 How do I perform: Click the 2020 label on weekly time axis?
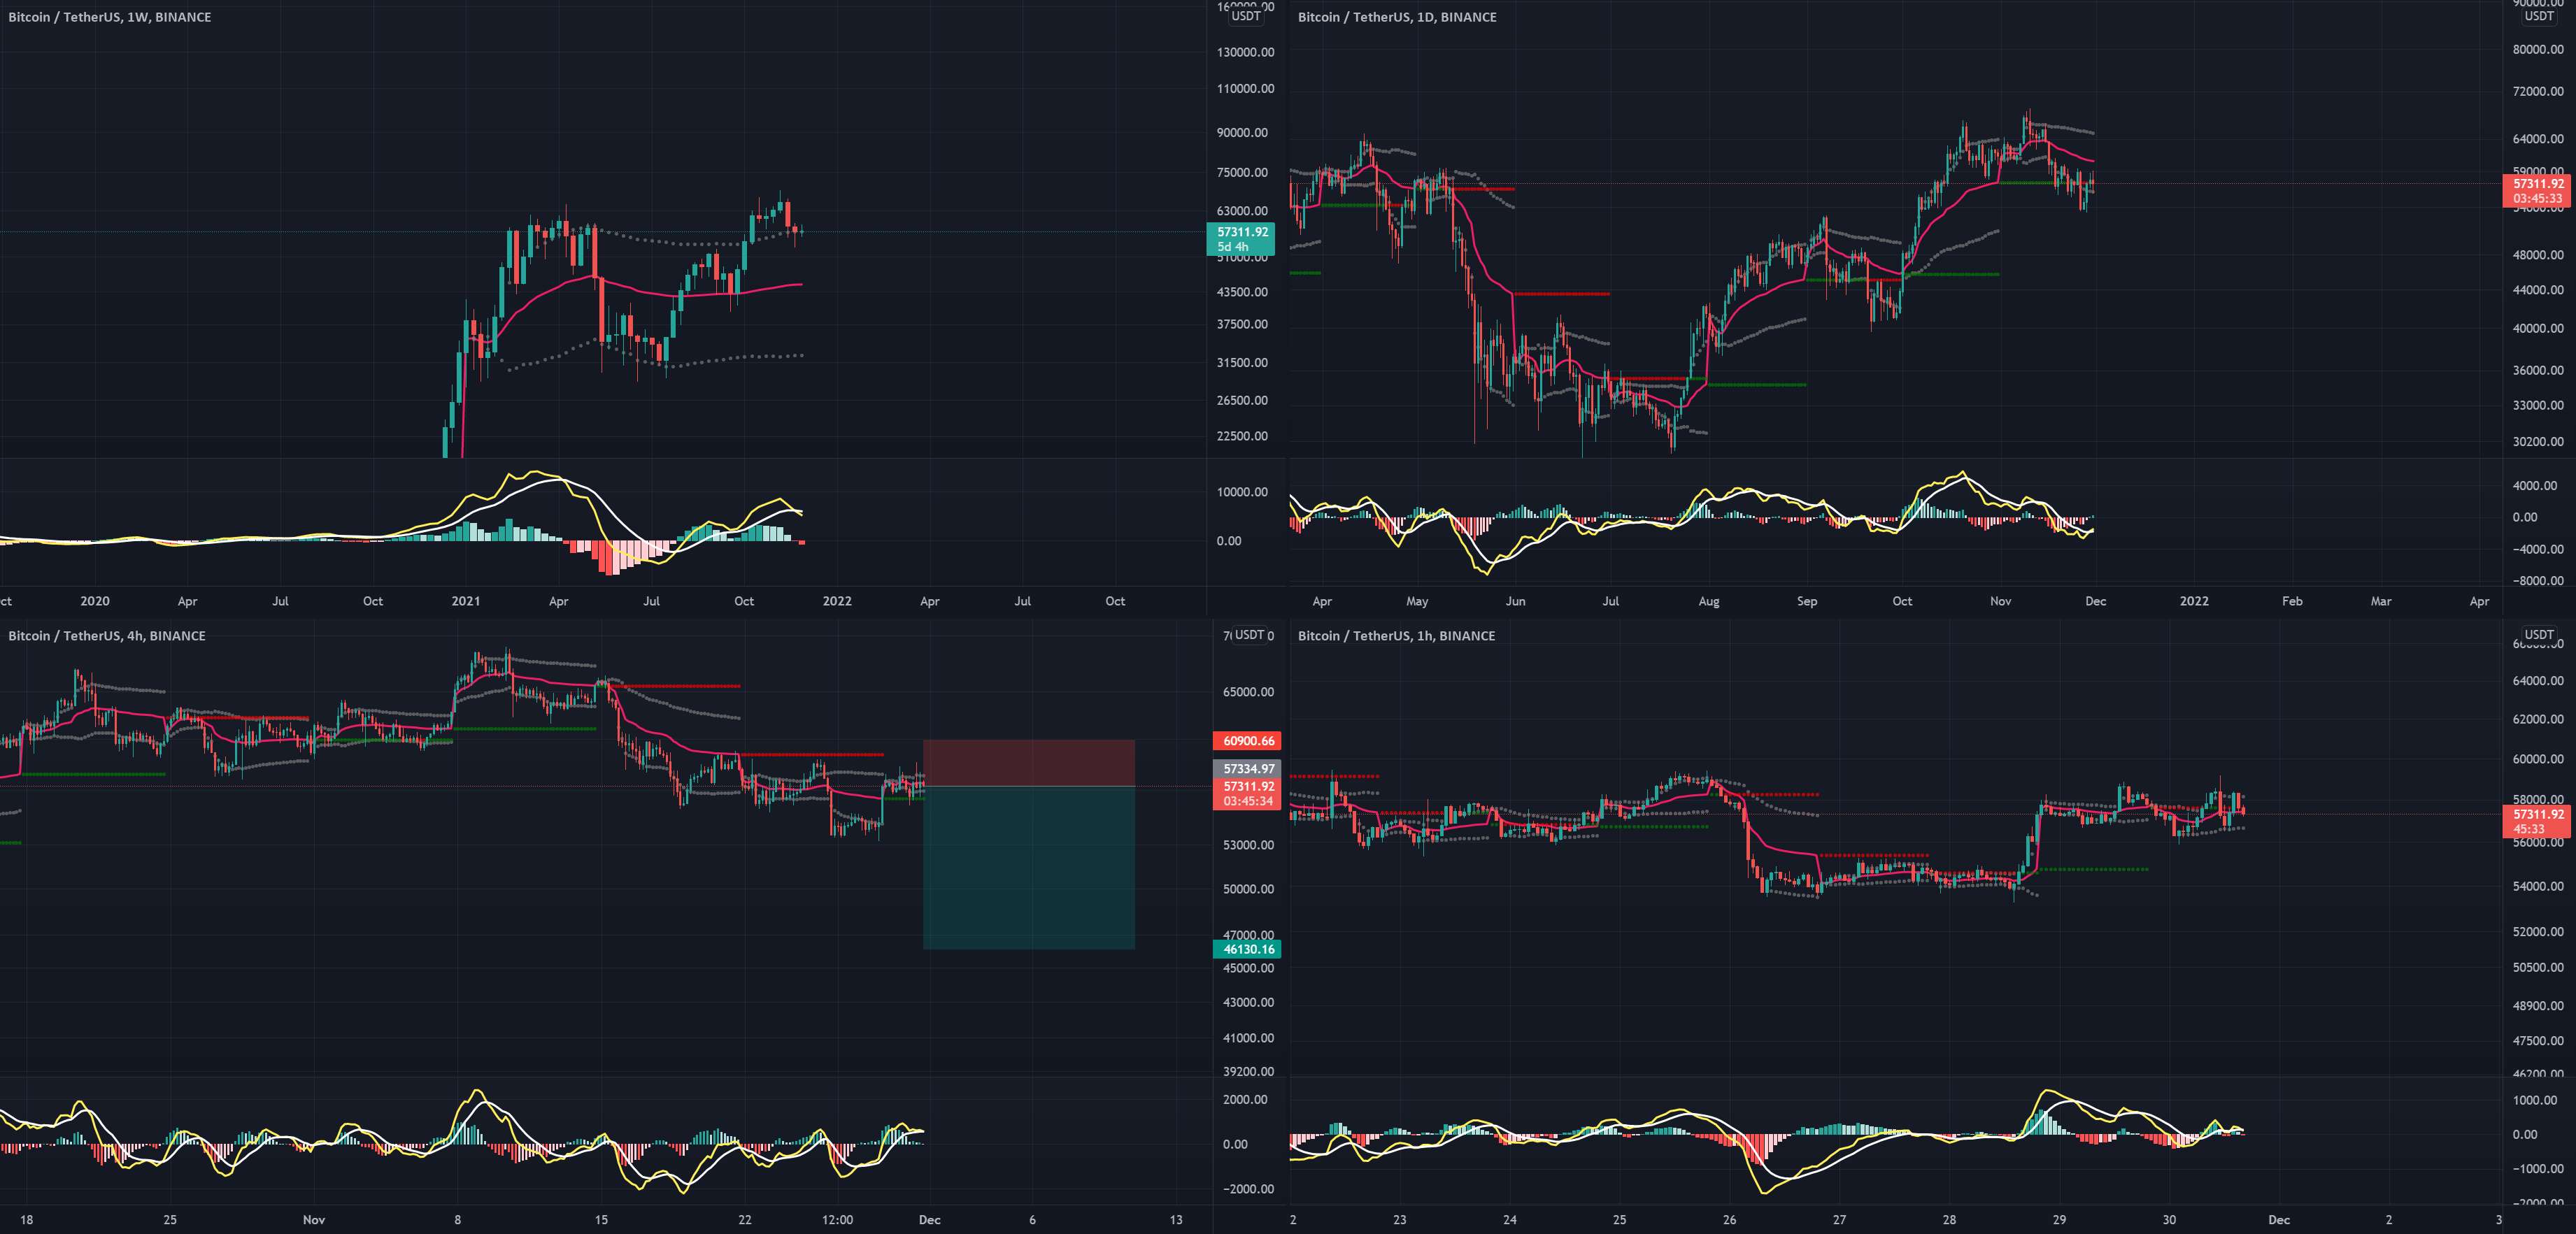pos(95,601)
